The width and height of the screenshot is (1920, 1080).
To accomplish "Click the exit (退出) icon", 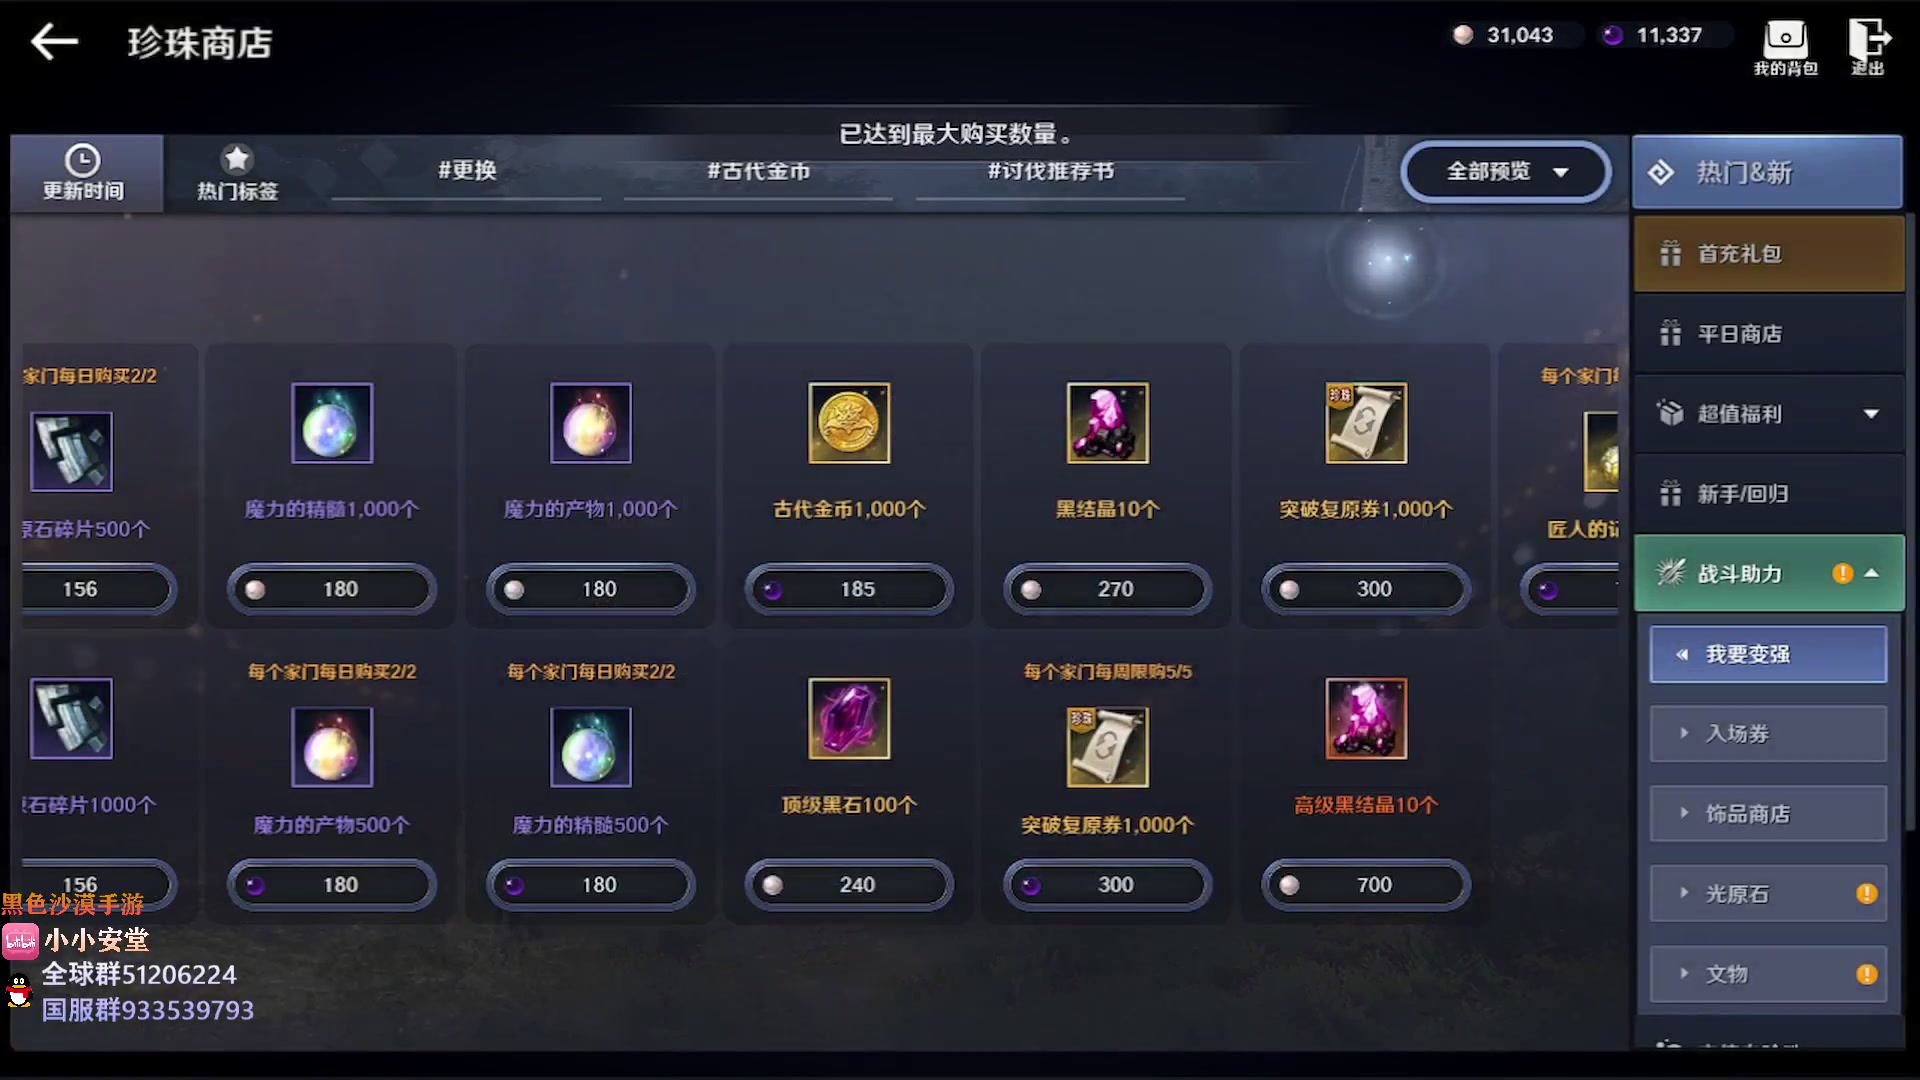I will pos(1868,40).
